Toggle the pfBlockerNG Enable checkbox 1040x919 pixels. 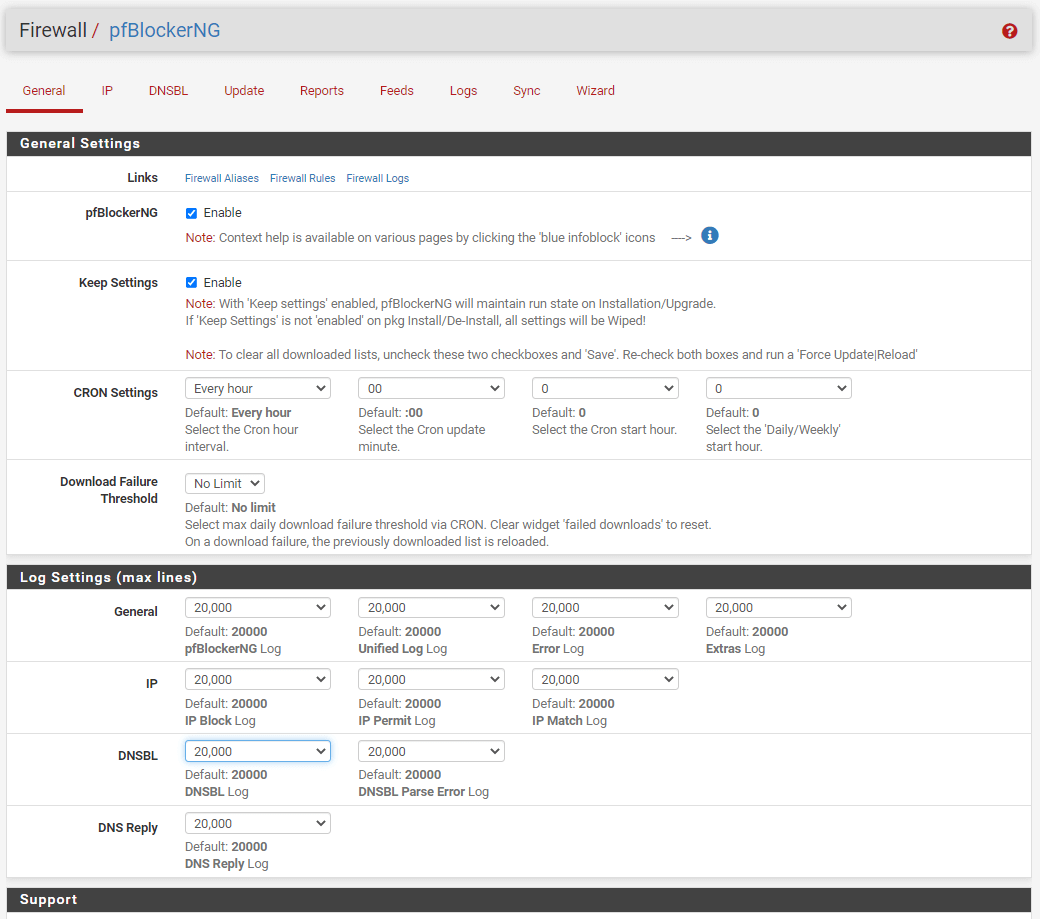point(192,213)
